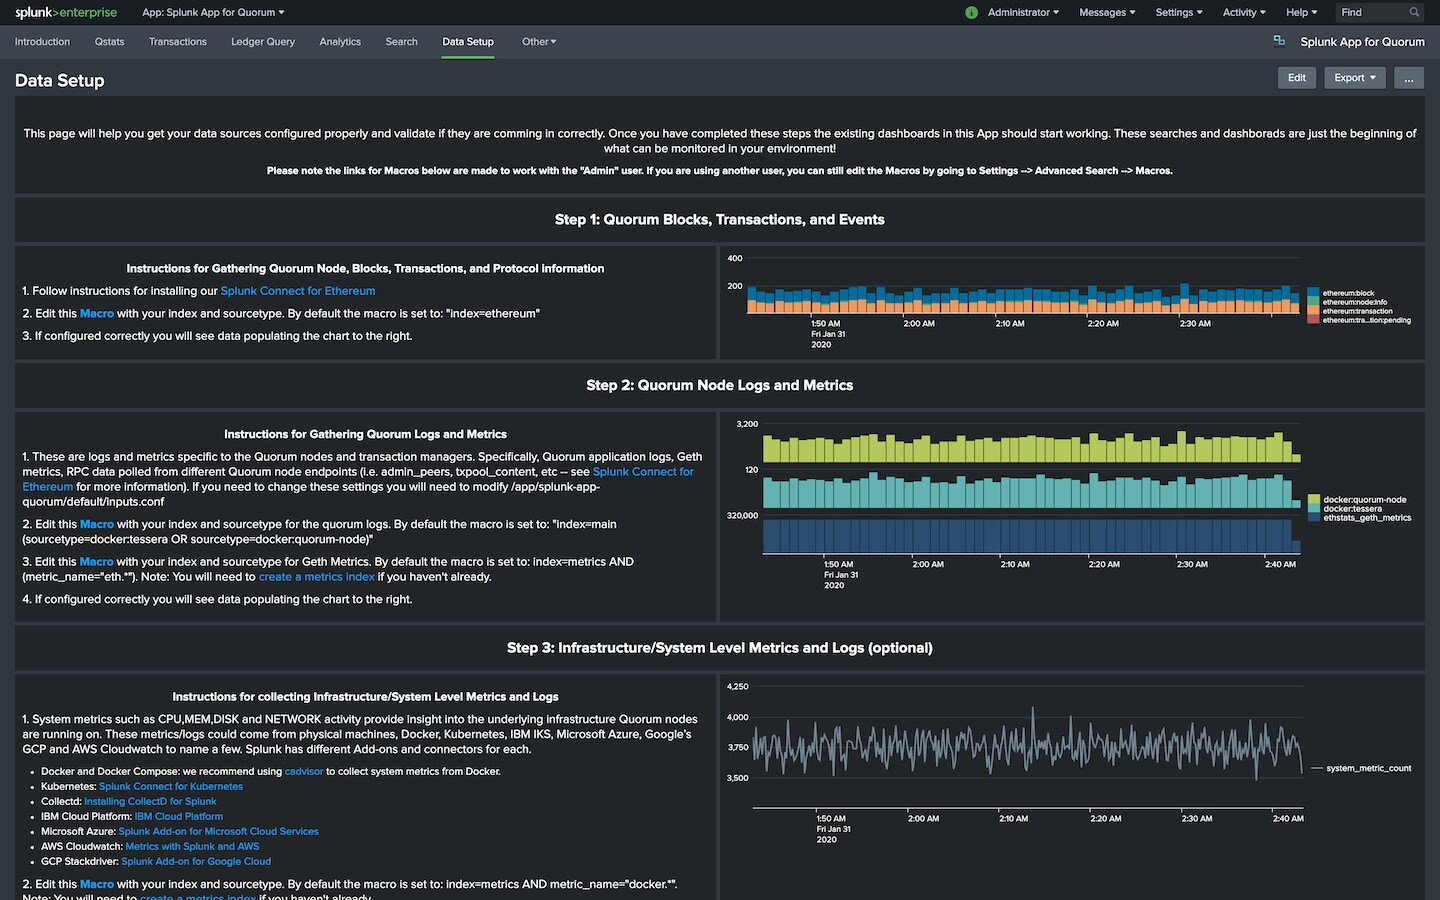The image size is (1440, 900).
Task: Open the Search tab
Action: (x=401, y=42)
